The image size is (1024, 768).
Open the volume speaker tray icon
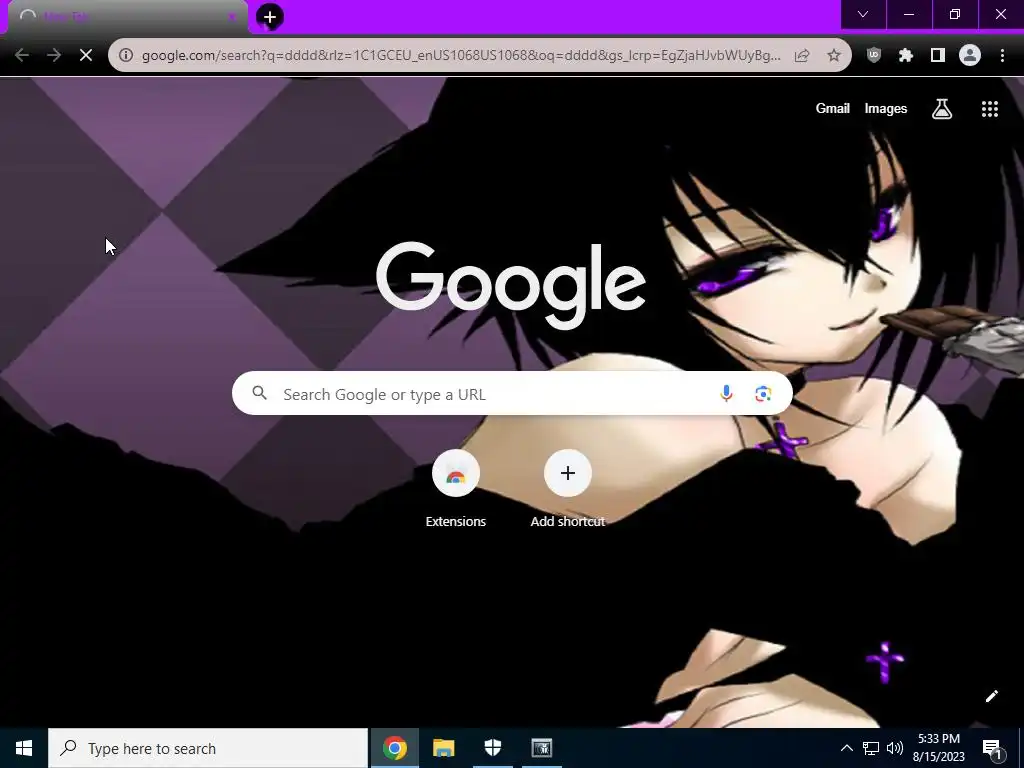pos(895,748)
